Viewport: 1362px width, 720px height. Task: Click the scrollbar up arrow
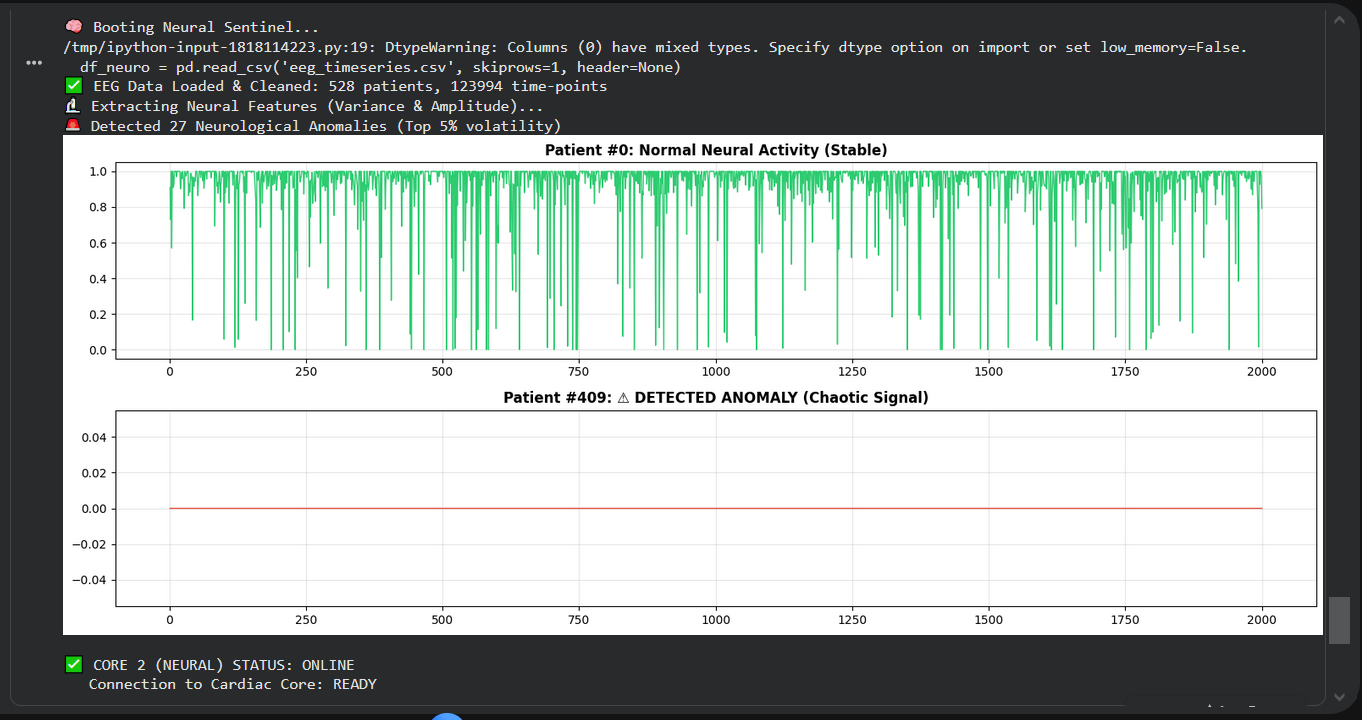point(1339,18)
